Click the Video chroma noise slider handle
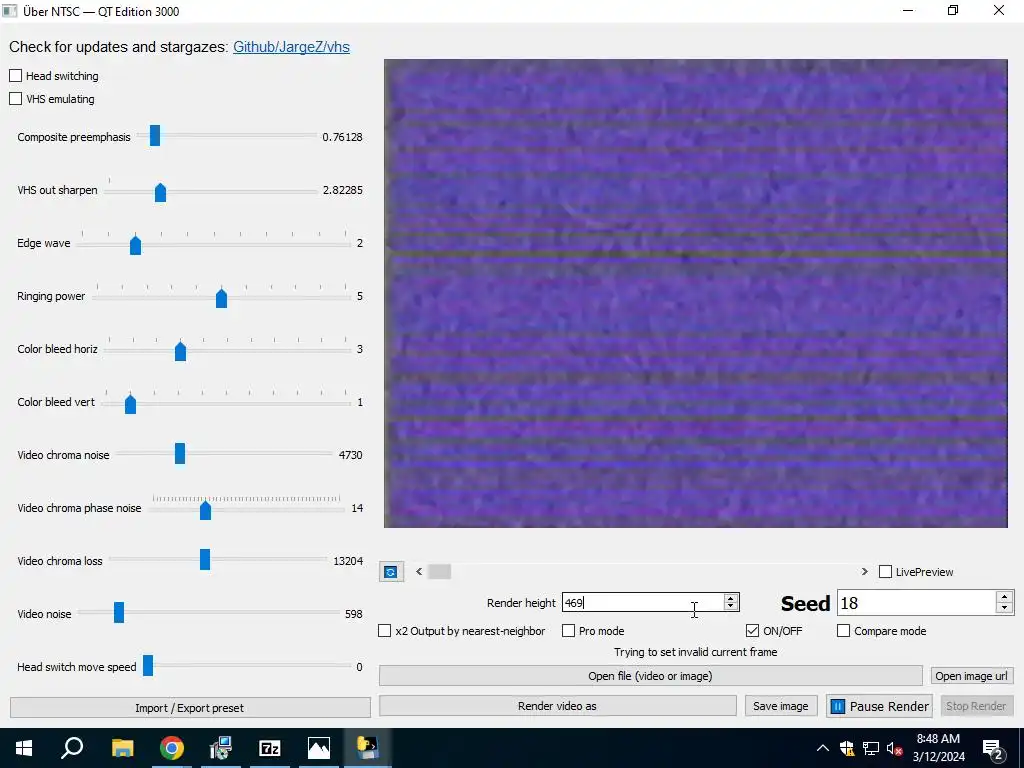The height and width of the screenshot is (768, 1024). pyautogui.click(x=180, y=454)
